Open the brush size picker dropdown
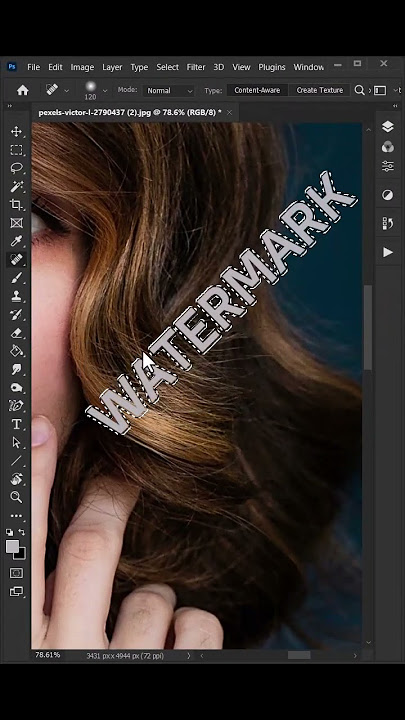This screenshot has height=720, width=405. pyautogui.click(x=105, y=91)
